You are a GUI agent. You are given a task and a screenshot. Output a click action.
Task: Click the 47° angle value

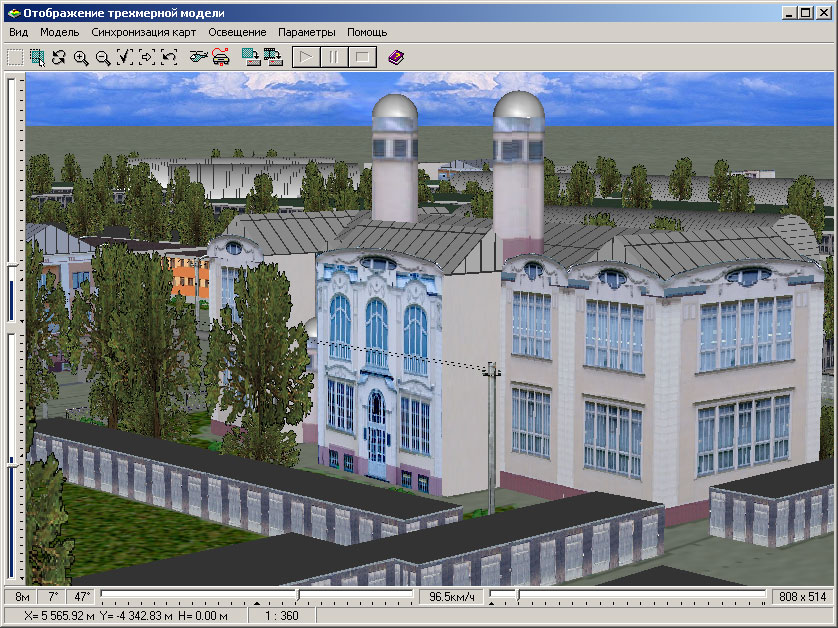coord(82,596)
